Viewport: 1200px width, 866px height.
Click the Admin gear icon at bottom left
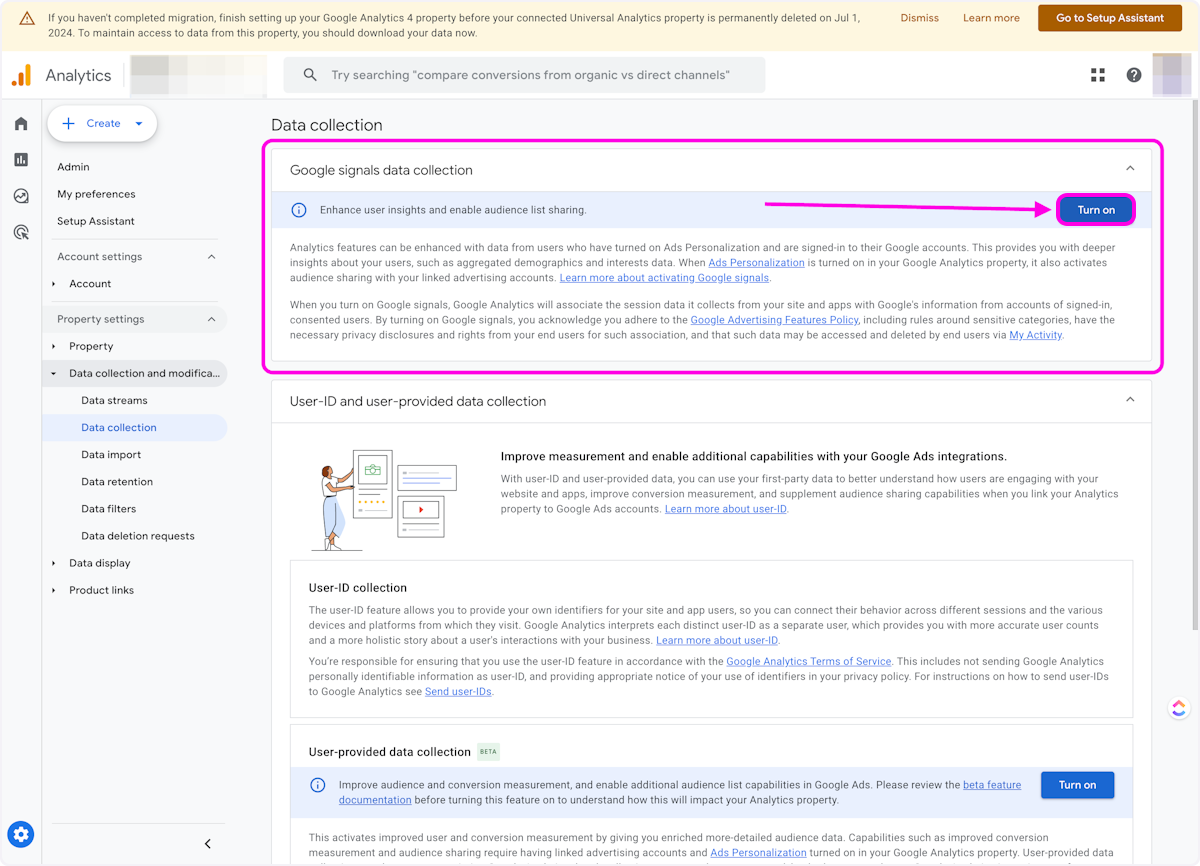[21, 834]
